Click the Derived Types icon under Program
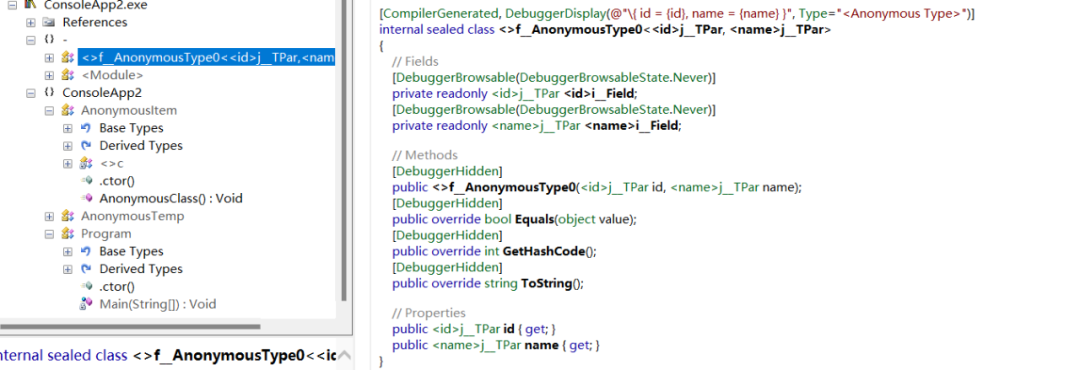1080x370 pixels. (86, 269)
